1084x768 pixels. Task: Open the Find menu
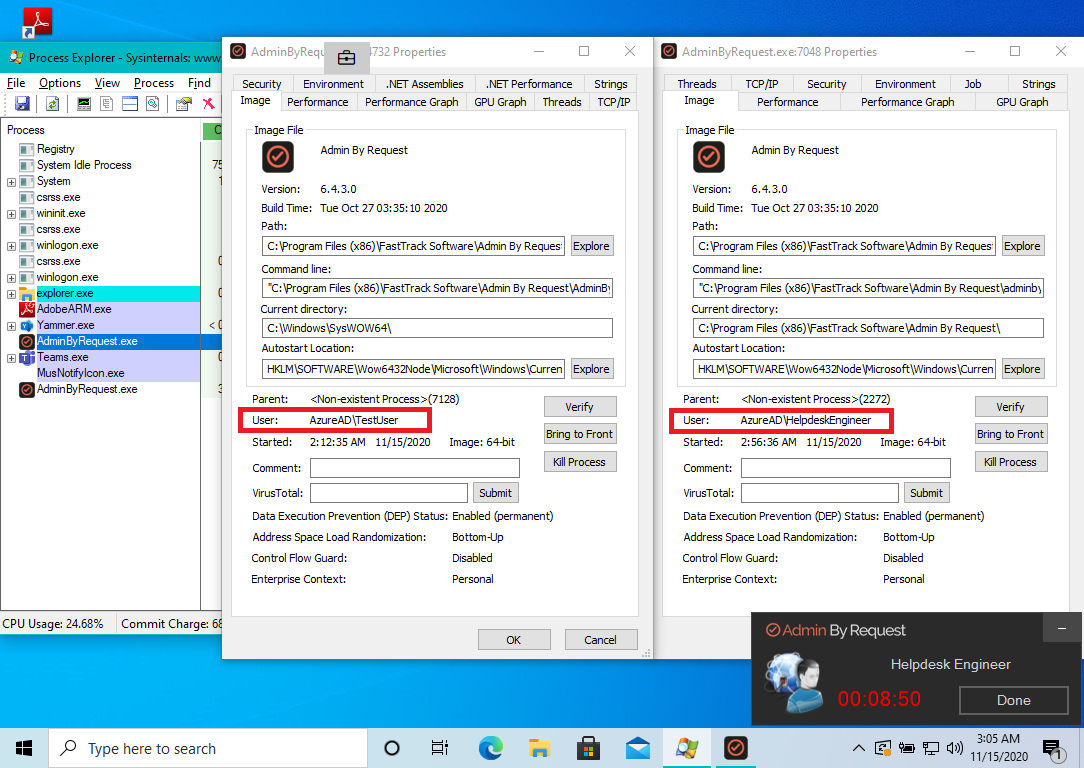tap(199, 83)
